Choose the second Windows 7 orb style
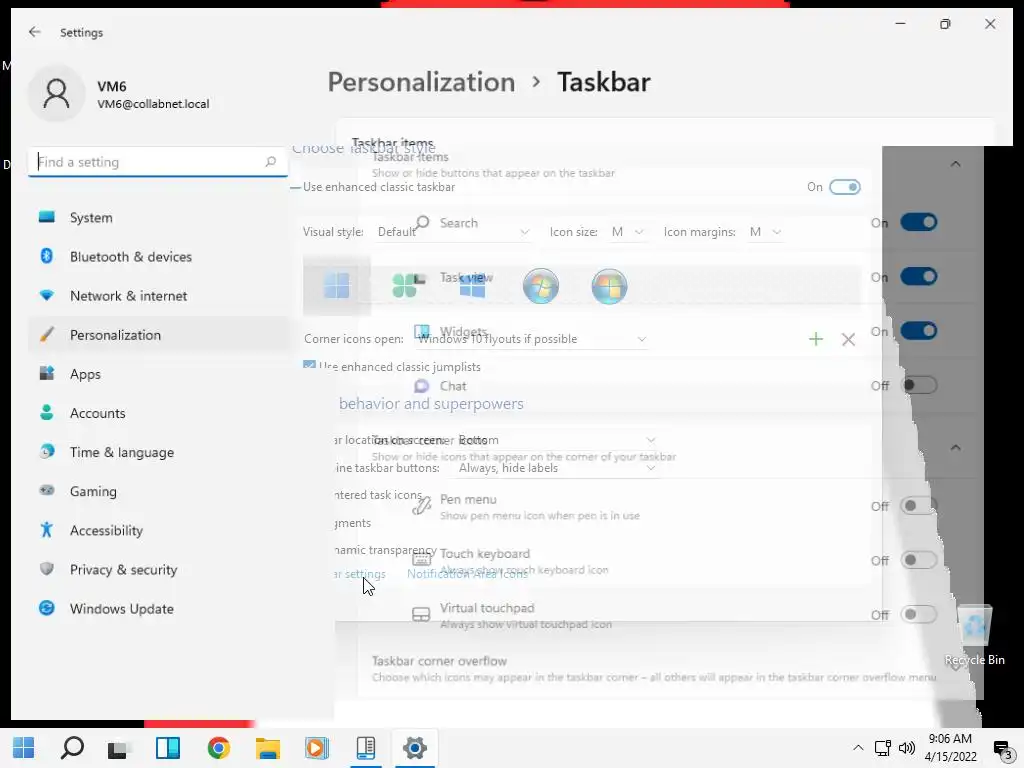The height and width of the screenshot is (768, 1024). pyautogui.click(x=609, y=286)
